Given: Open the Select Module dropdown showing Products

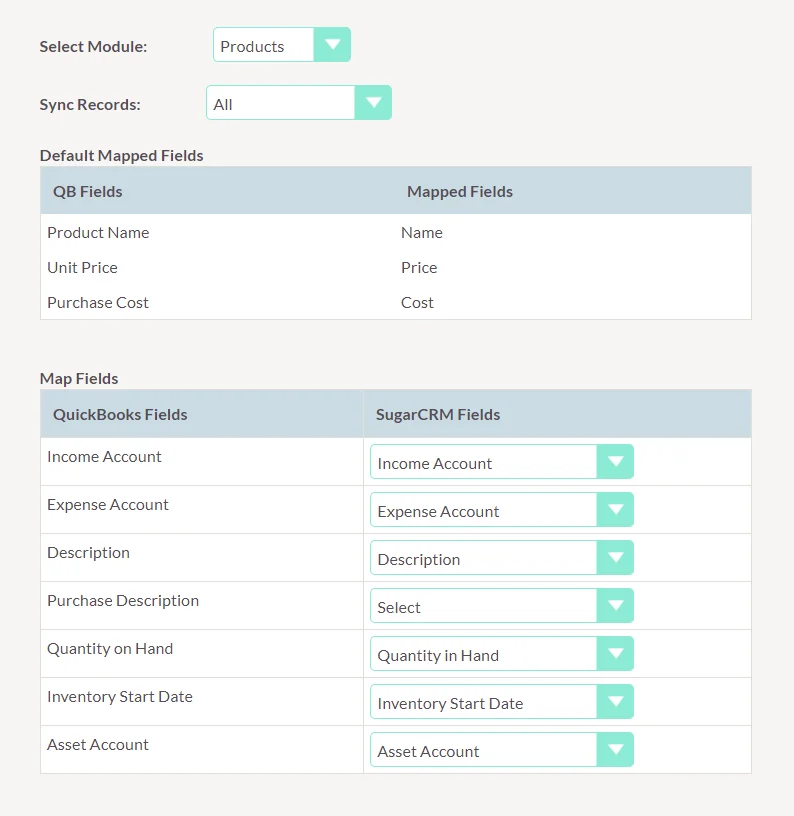Looking at the screenshot, I should [281, 45].
